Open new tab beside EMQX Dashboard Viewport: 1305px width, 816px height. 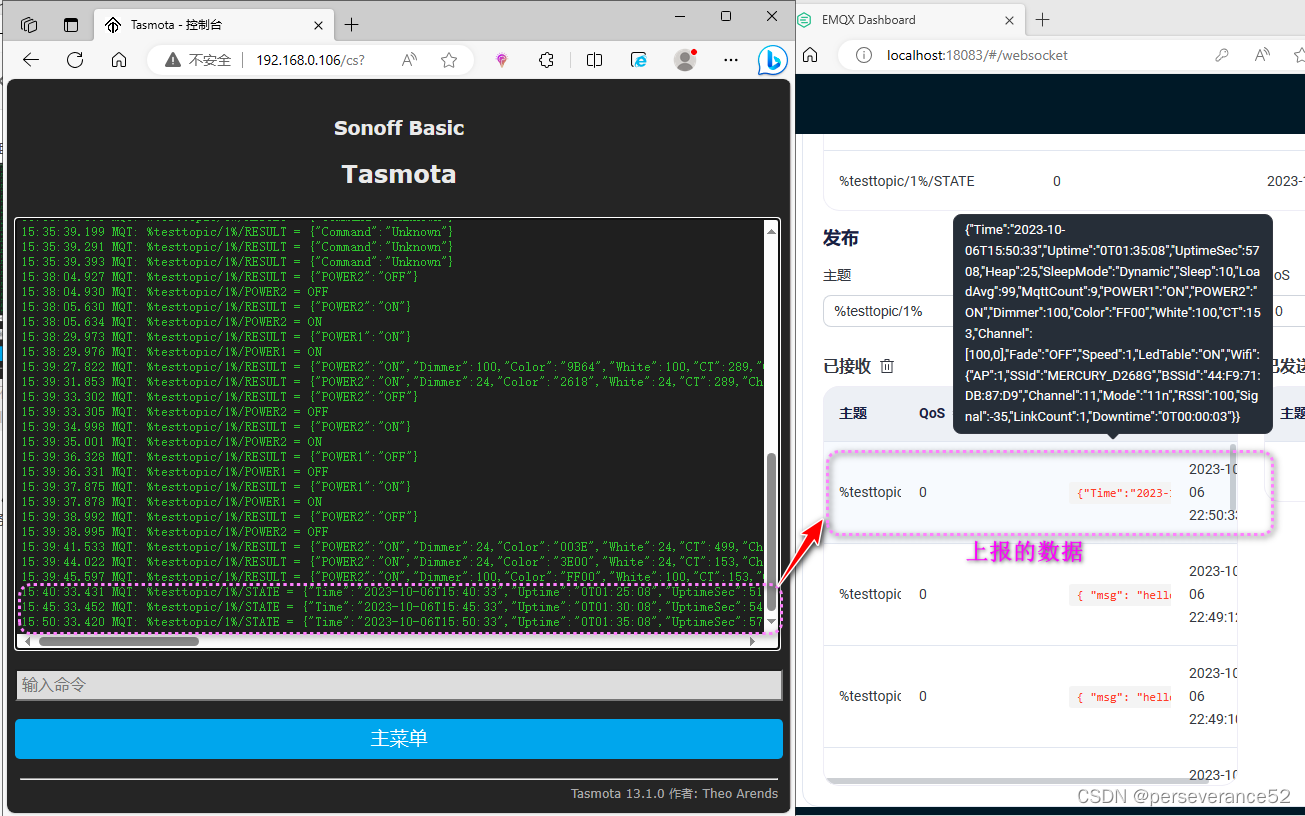click(x=1042, y=19)
